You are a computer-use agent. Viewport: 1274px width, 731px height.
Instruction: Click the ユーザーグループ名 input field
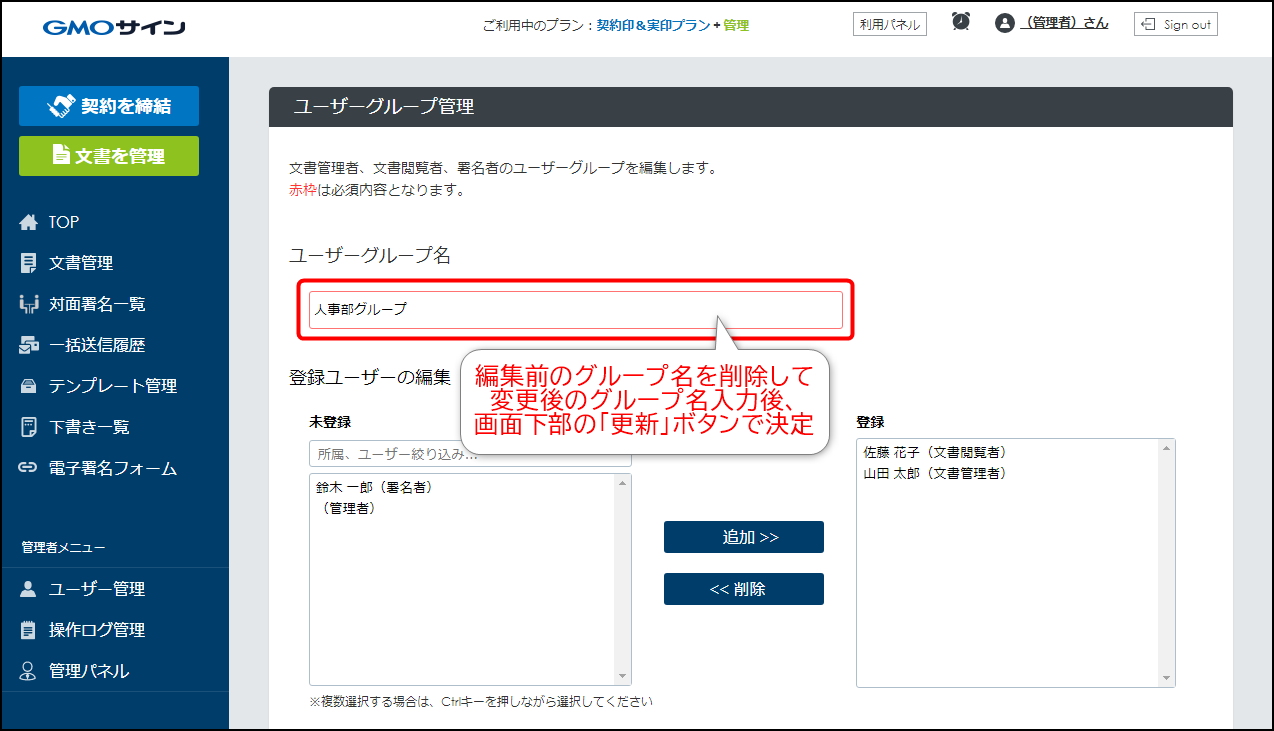click(x=575, y=310)
